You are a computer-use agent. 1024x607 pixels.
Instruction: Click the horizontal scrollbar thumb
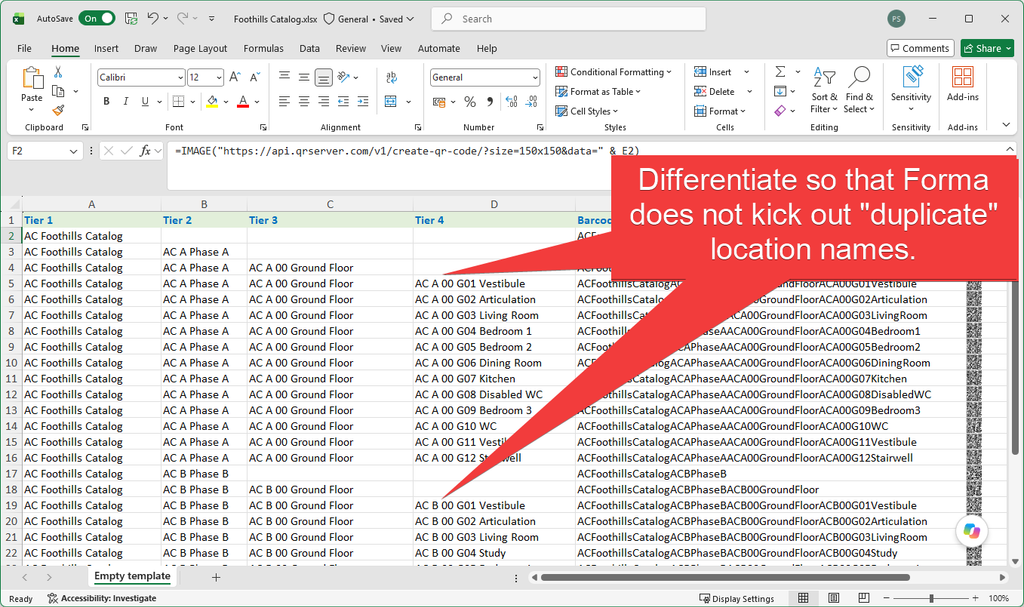[725, 577]
